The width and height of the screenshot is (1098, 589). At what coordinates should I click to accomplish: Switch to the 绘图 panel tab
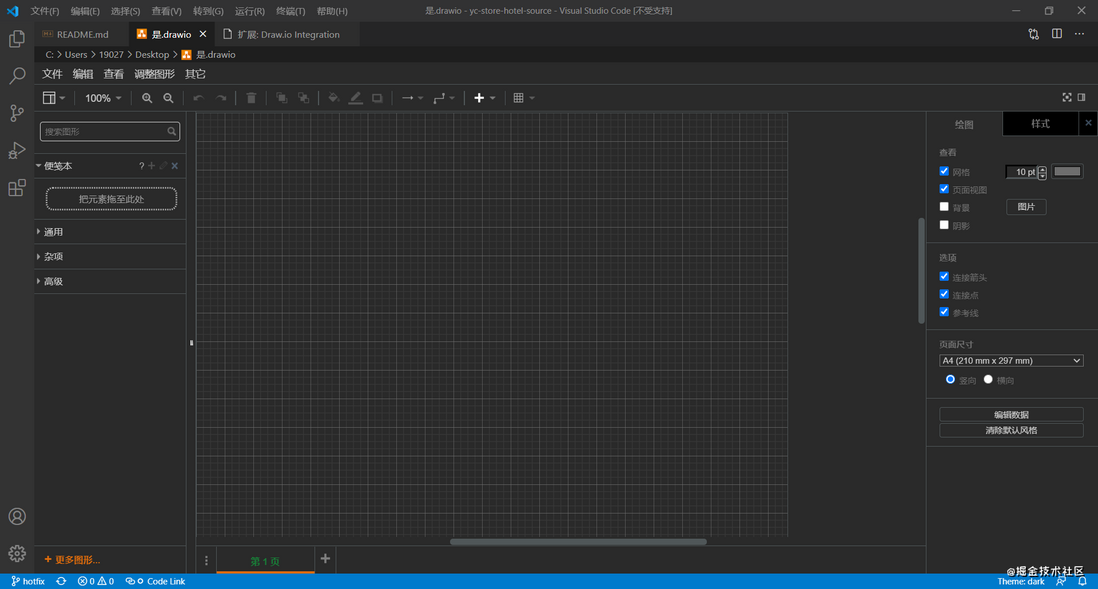tap(964, 124)
